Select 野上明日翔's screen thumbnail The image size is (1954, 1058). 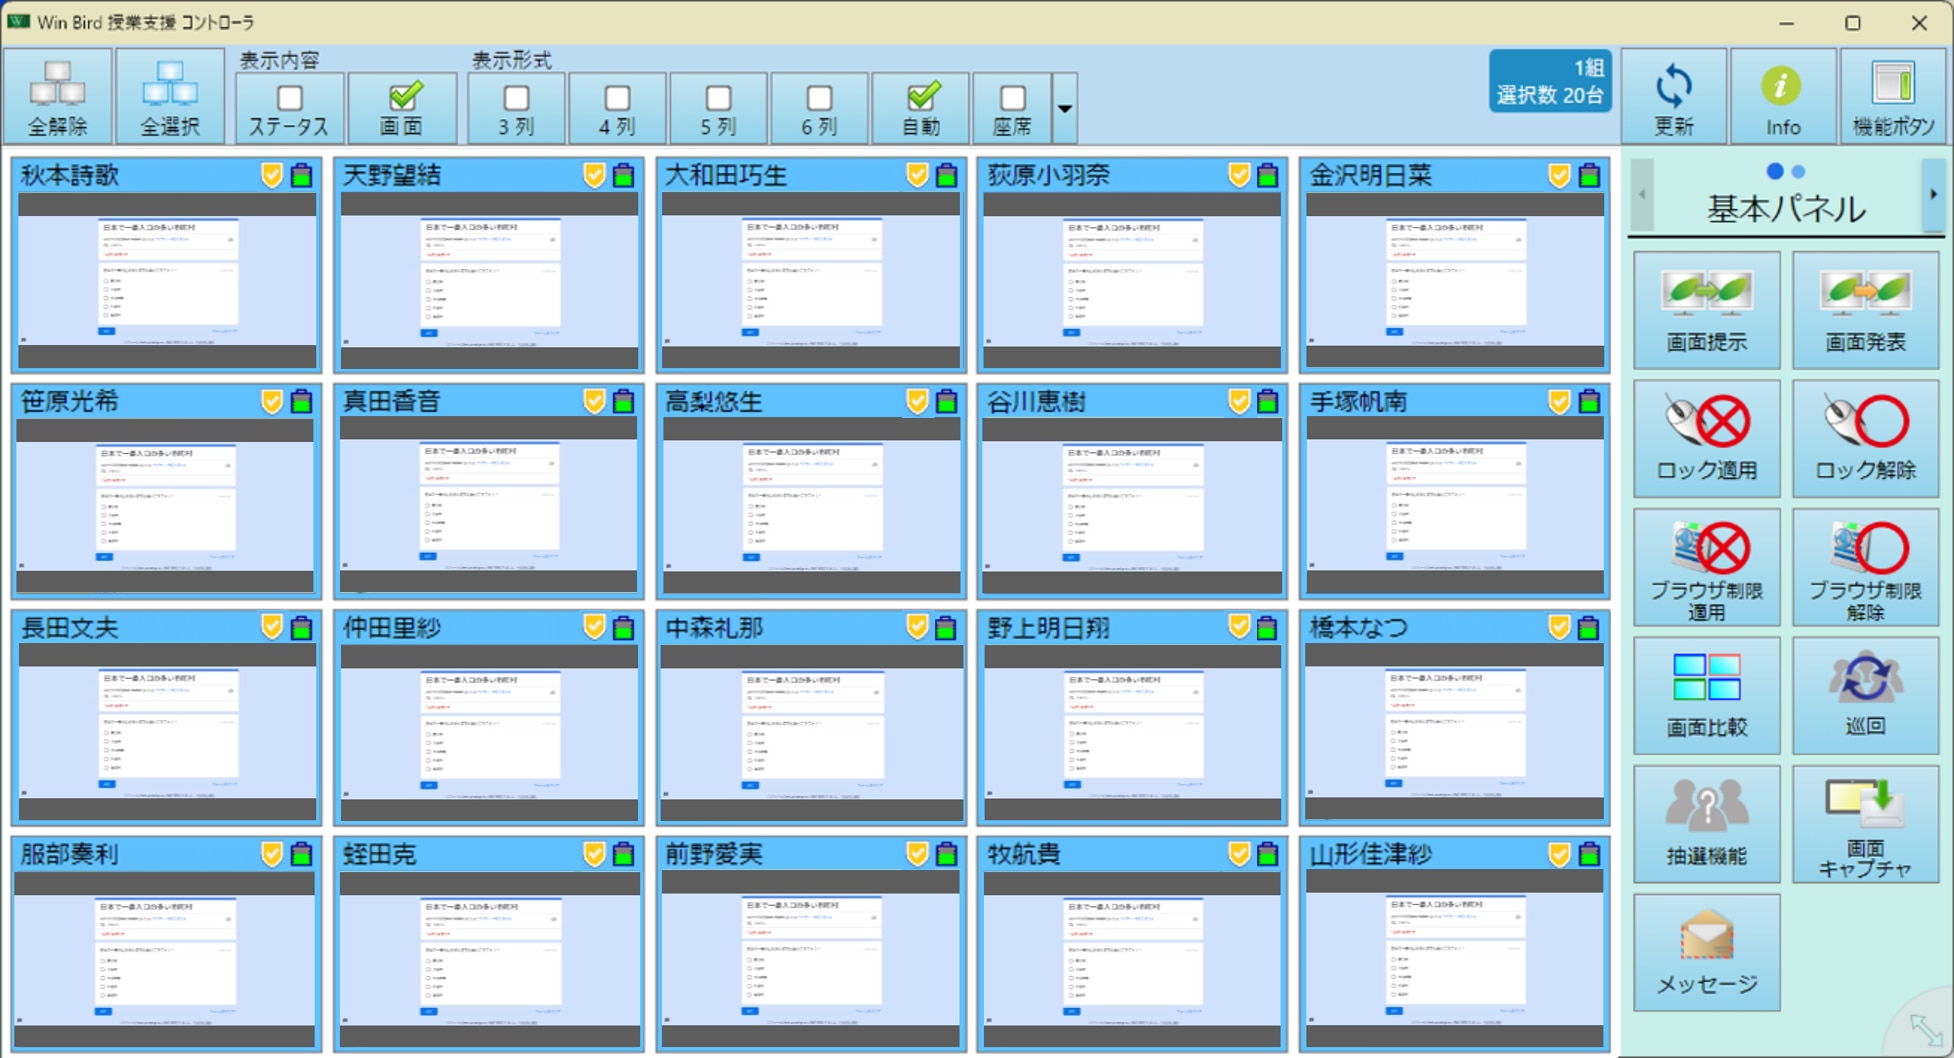[x=1132, y=733]
